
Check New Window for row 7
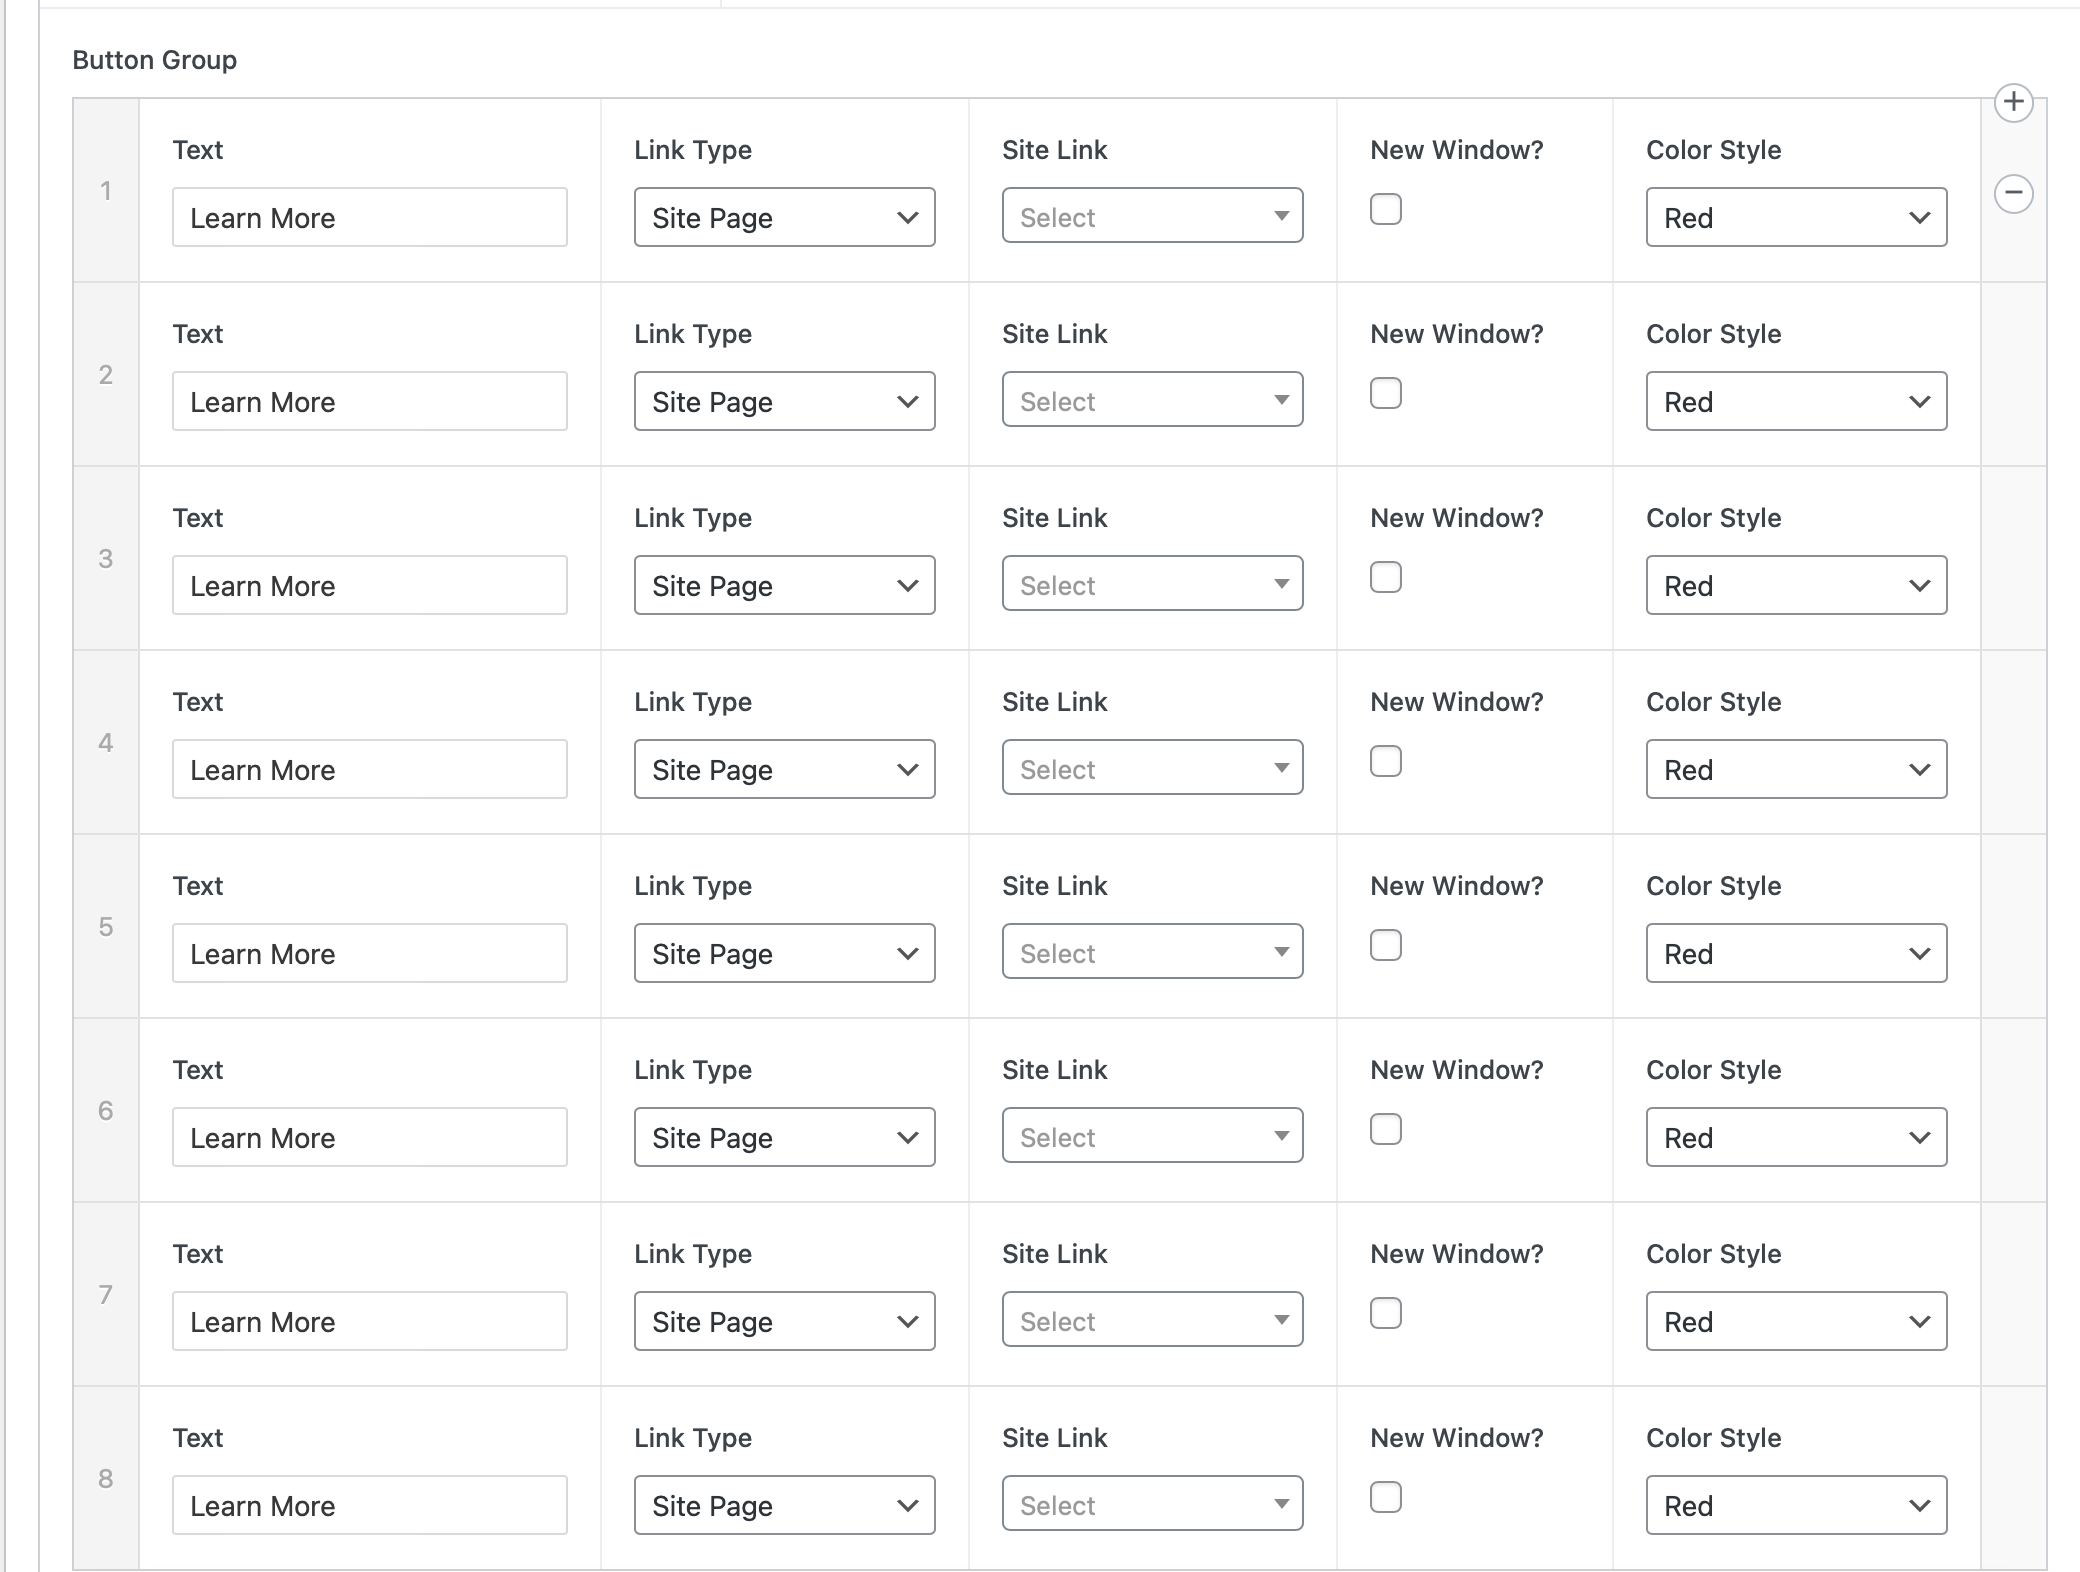(1385, 1313)
